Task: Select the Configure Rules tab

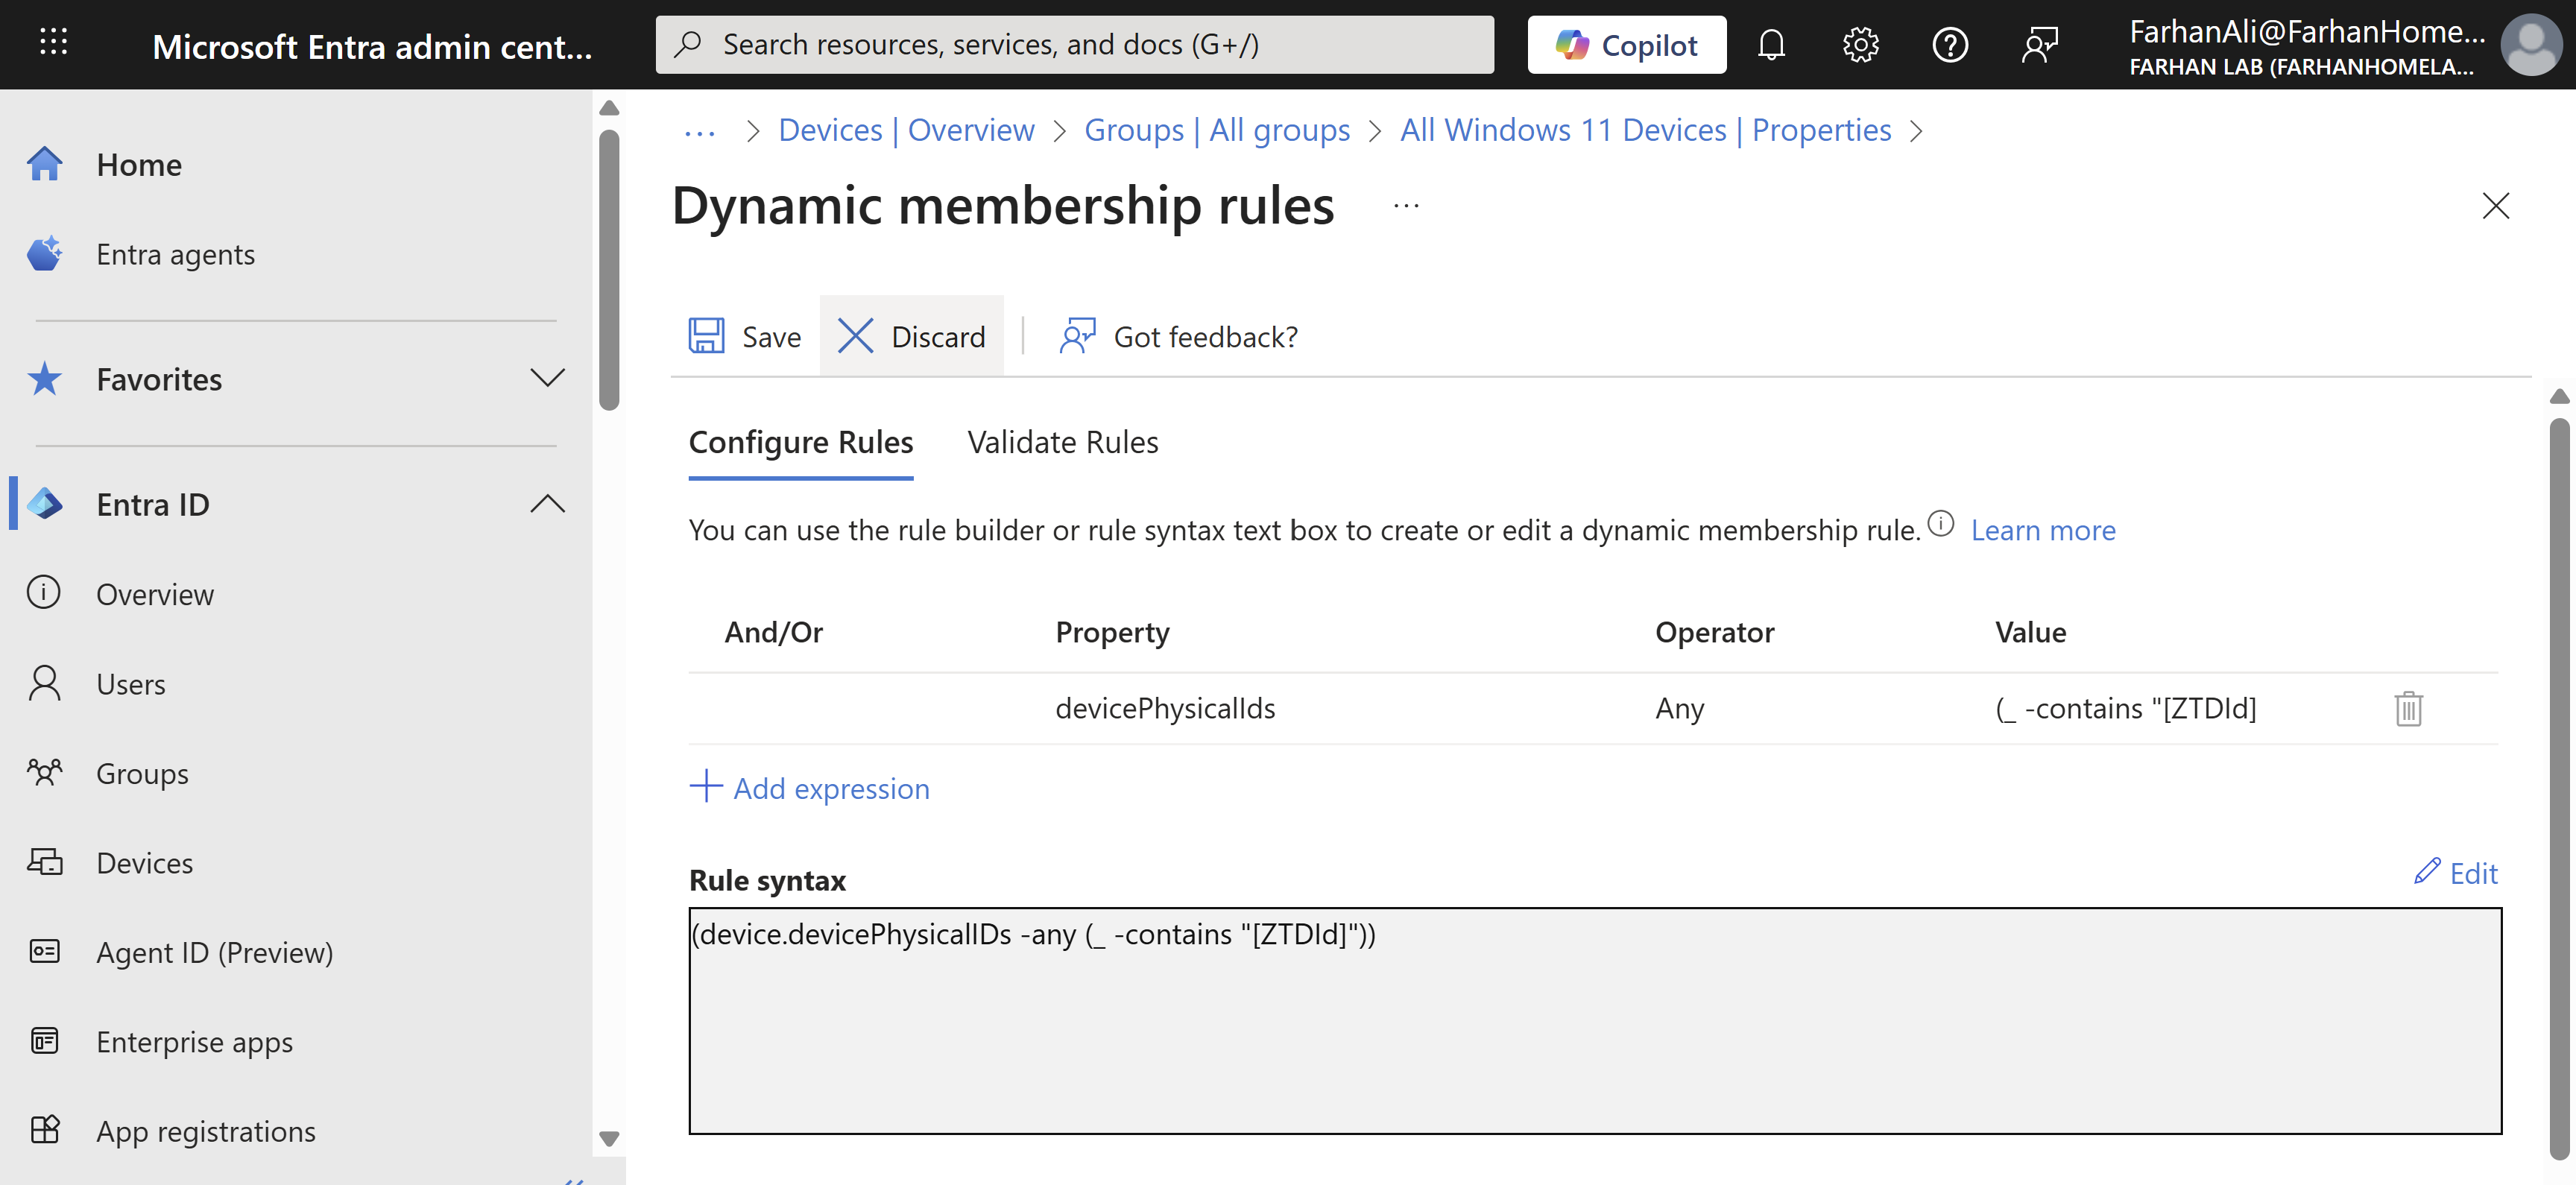Action: (800, 442)
